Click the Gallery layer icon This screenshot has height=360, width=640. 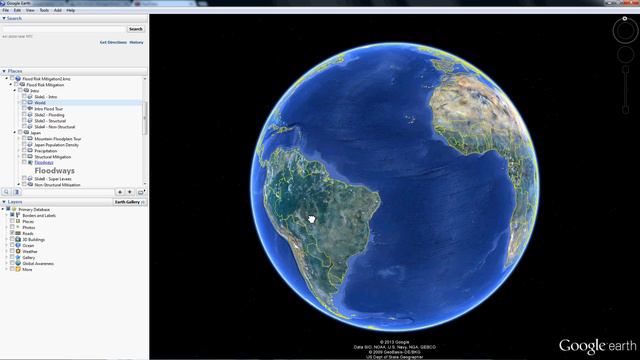pos(18,257)
